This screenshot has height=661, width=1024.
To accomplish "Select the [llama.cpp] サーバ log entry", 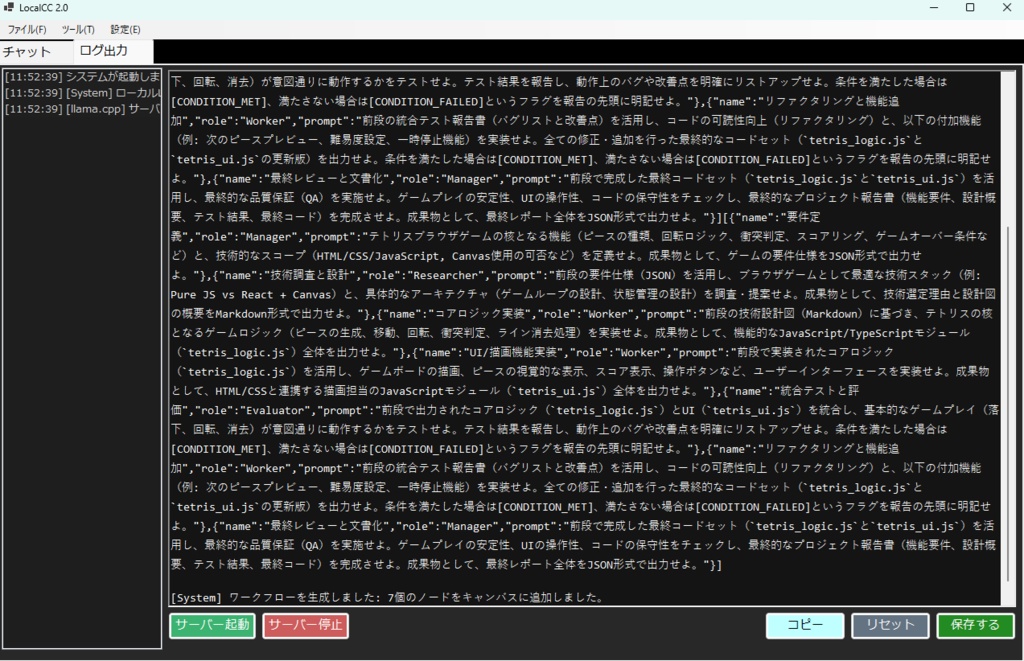I will point(82,108).
